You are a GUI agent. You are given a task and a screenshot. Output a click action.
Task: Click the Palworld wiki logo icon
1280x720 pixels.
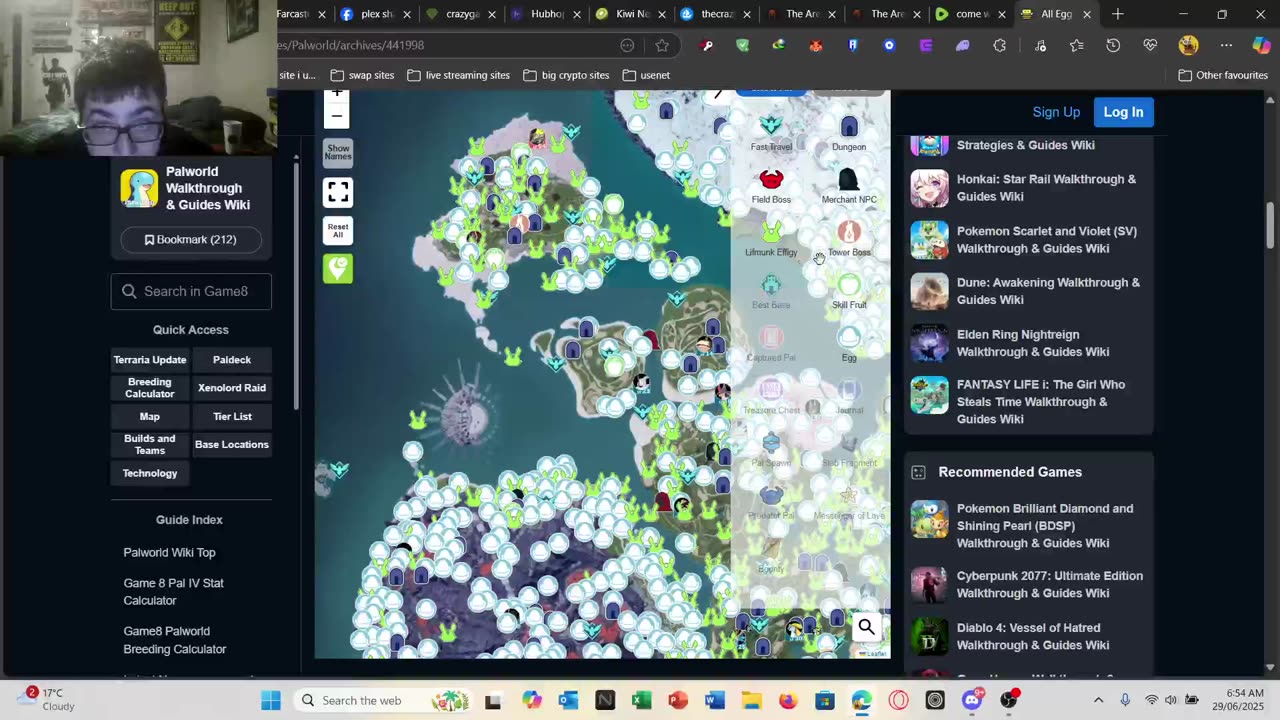(139, 188)
